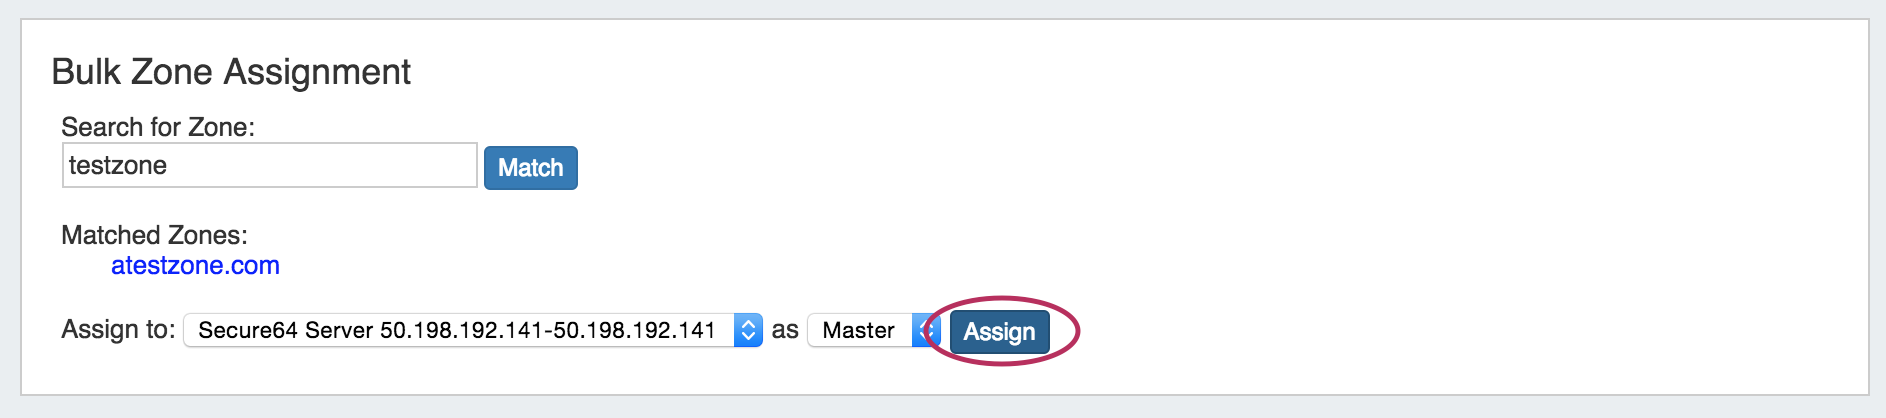The height and width of the screenshot is (418, 1886).
Task: Focus the field containing "testzone"
Action: (x=269, y=165)
